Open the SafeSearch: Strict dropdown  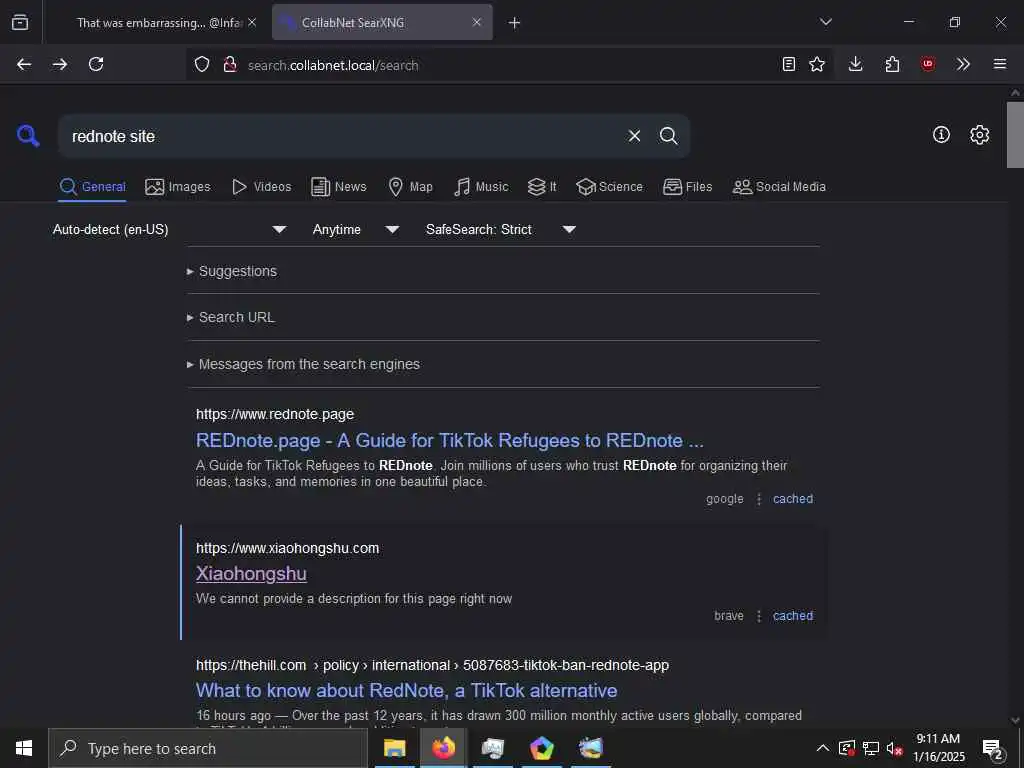[501, 229]
